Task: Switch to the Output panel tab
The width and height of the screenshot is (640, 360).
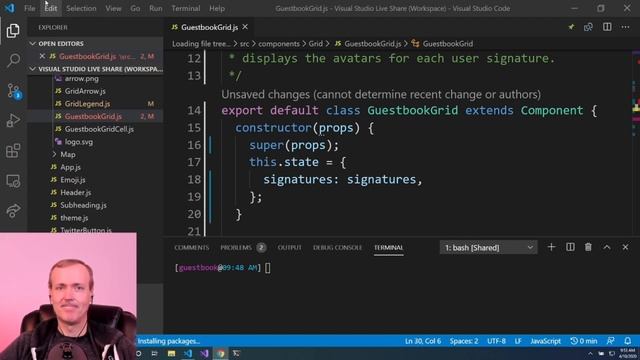Action: click(289, 247)
